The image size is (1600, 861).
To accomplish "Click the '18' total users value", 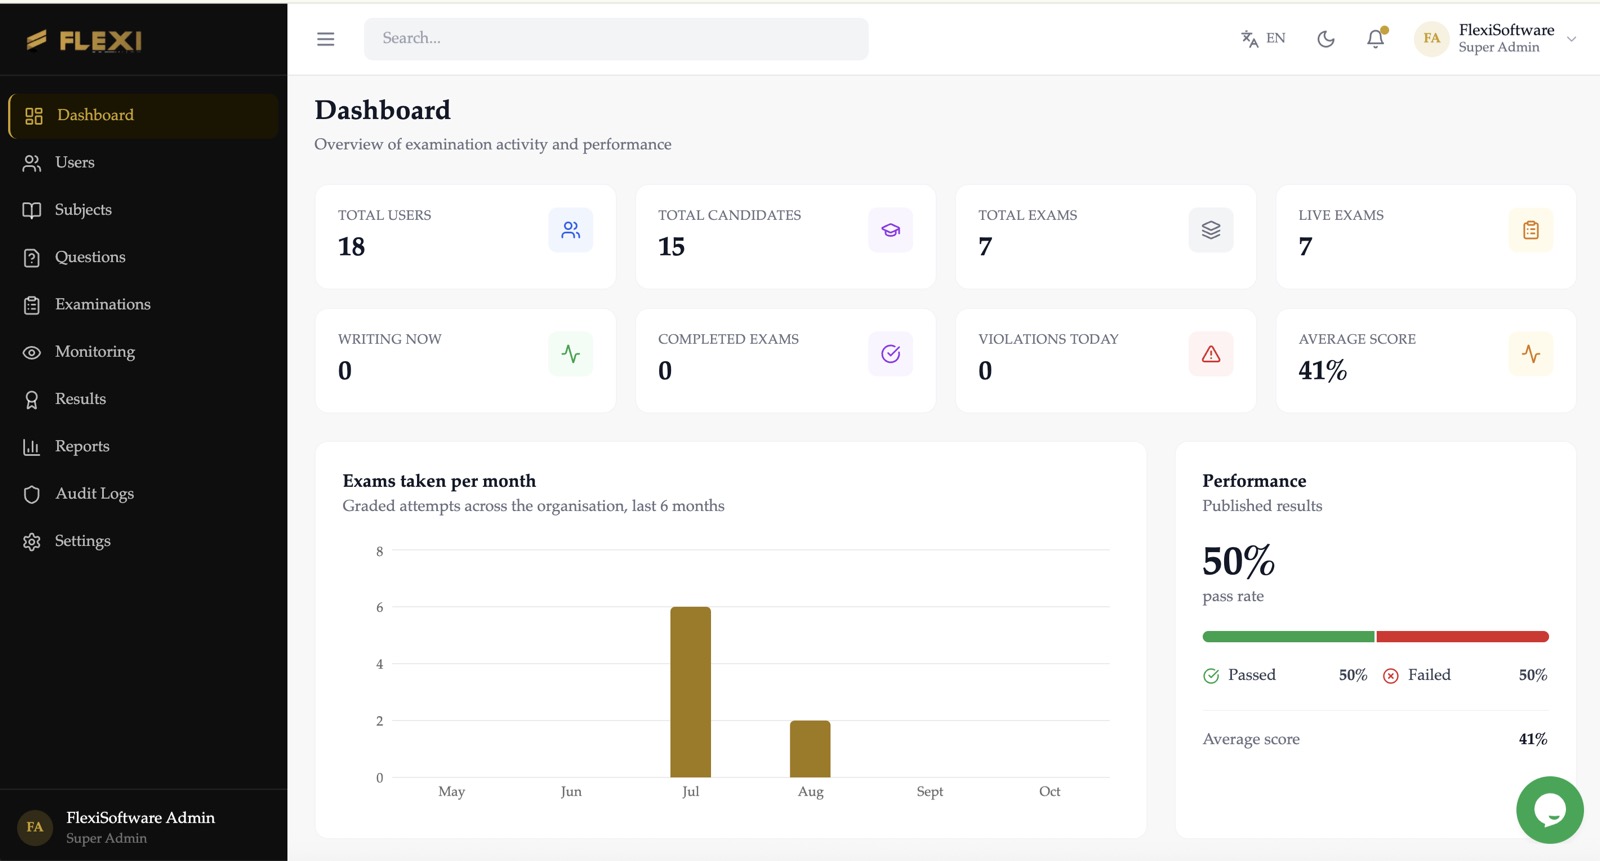I will pyautogui.click(x=351, y=247).
